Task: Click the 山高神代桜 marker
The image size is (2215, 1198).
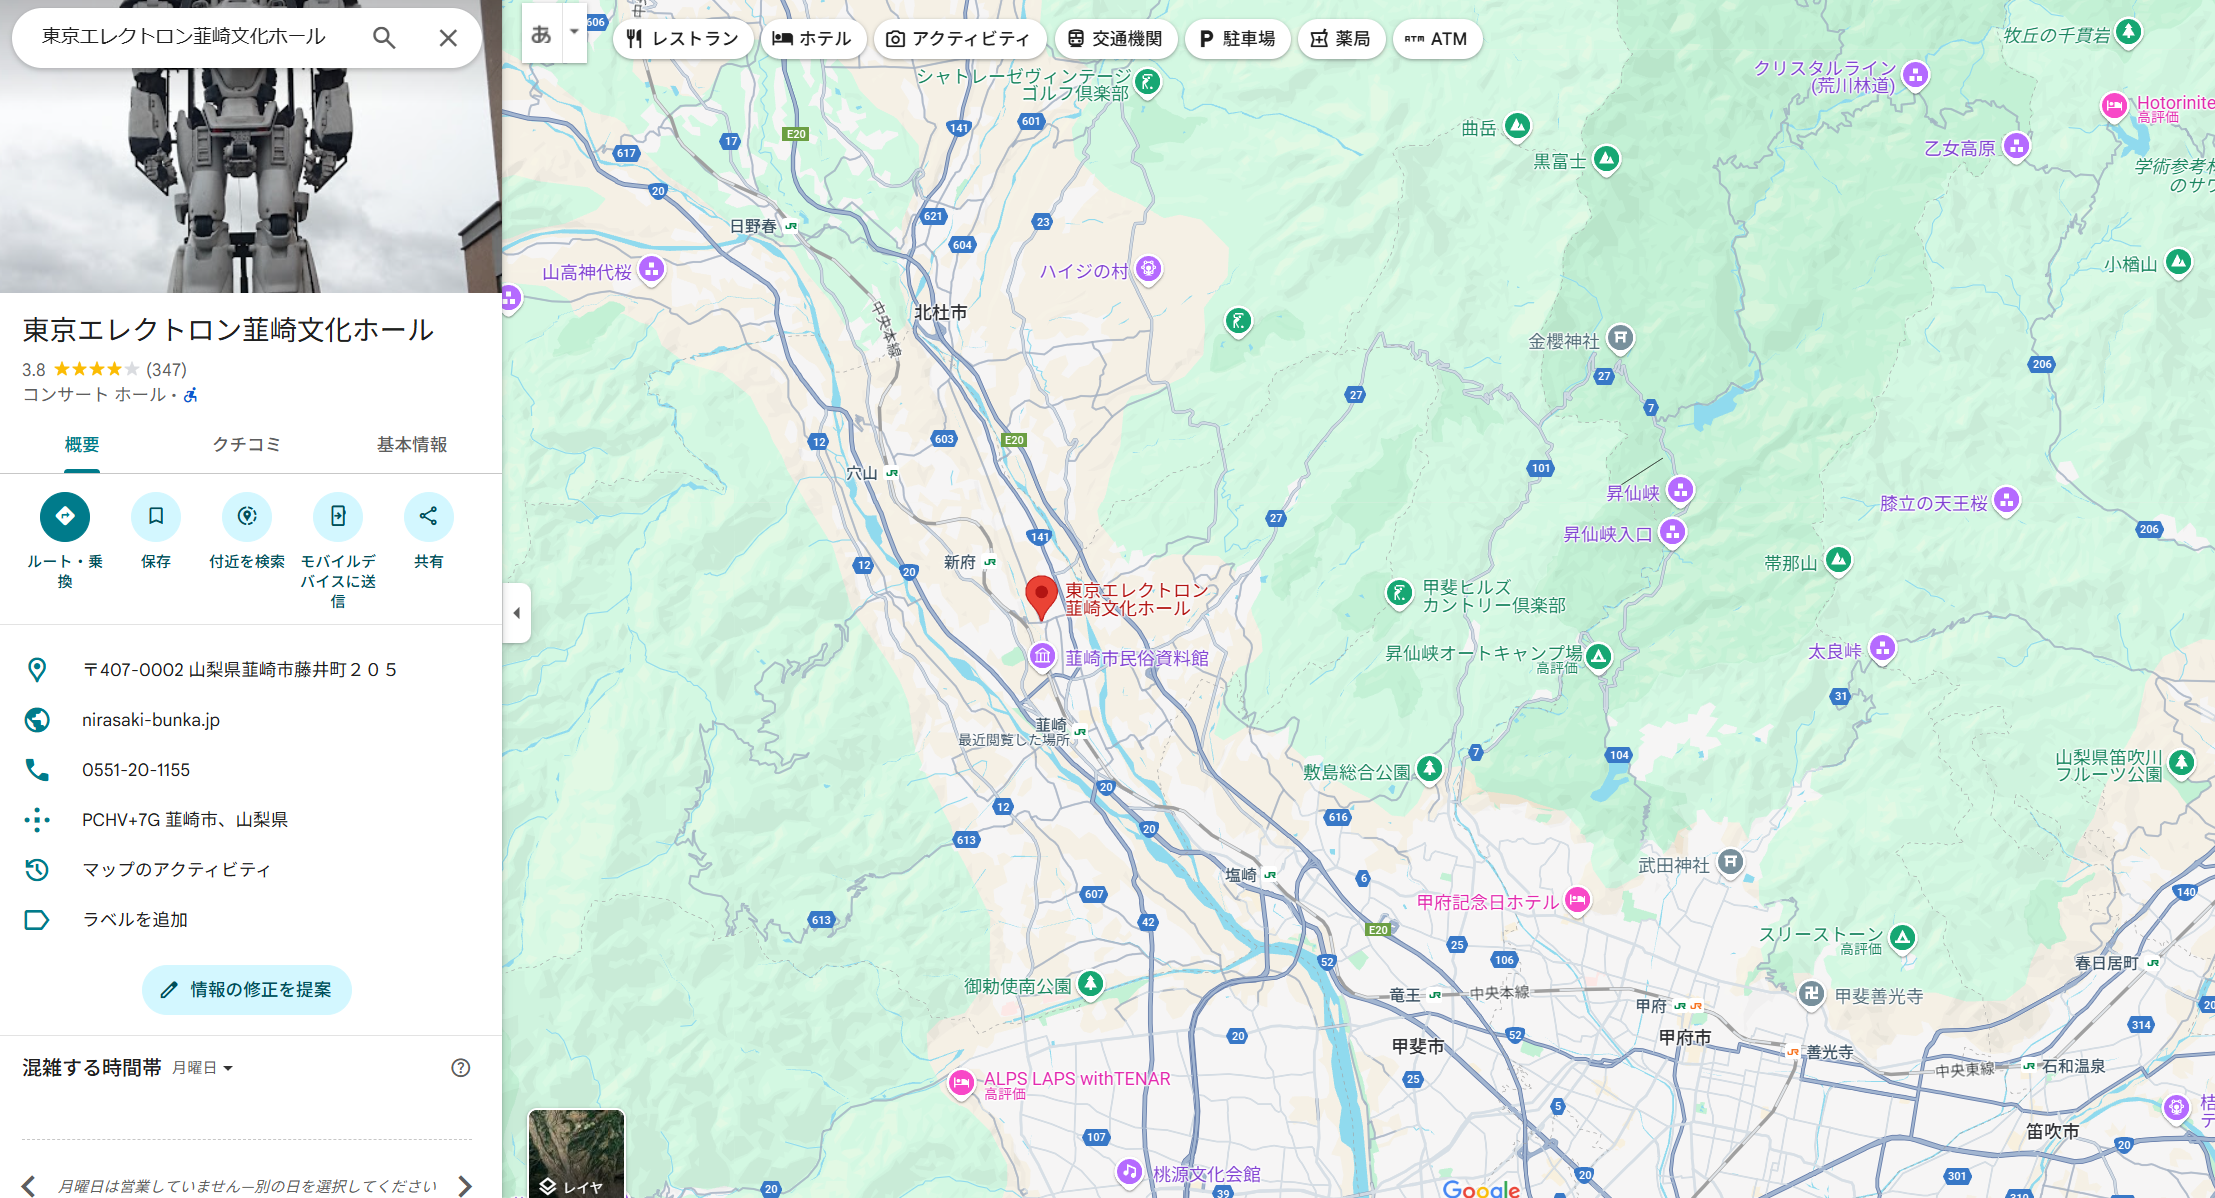Action: click(652, 269)
